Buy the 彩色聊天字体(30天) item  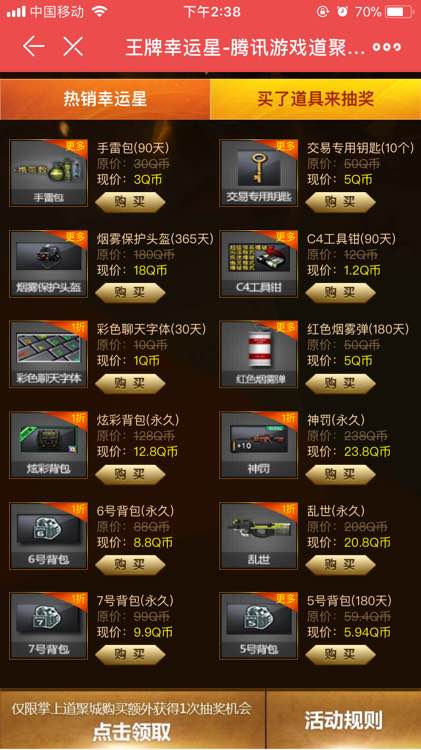130,383
